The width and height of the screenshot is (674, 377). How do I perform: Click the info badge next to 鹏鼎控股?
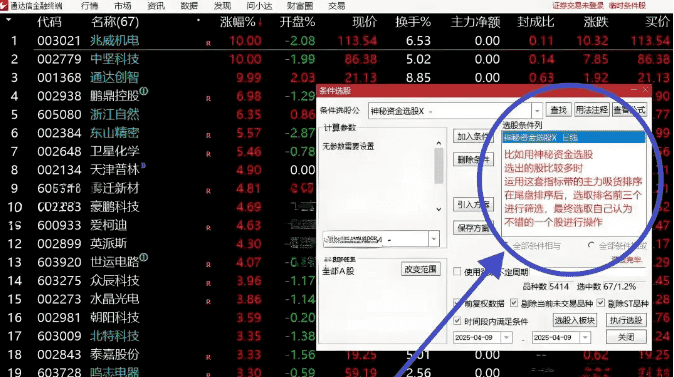click(144, 91)
